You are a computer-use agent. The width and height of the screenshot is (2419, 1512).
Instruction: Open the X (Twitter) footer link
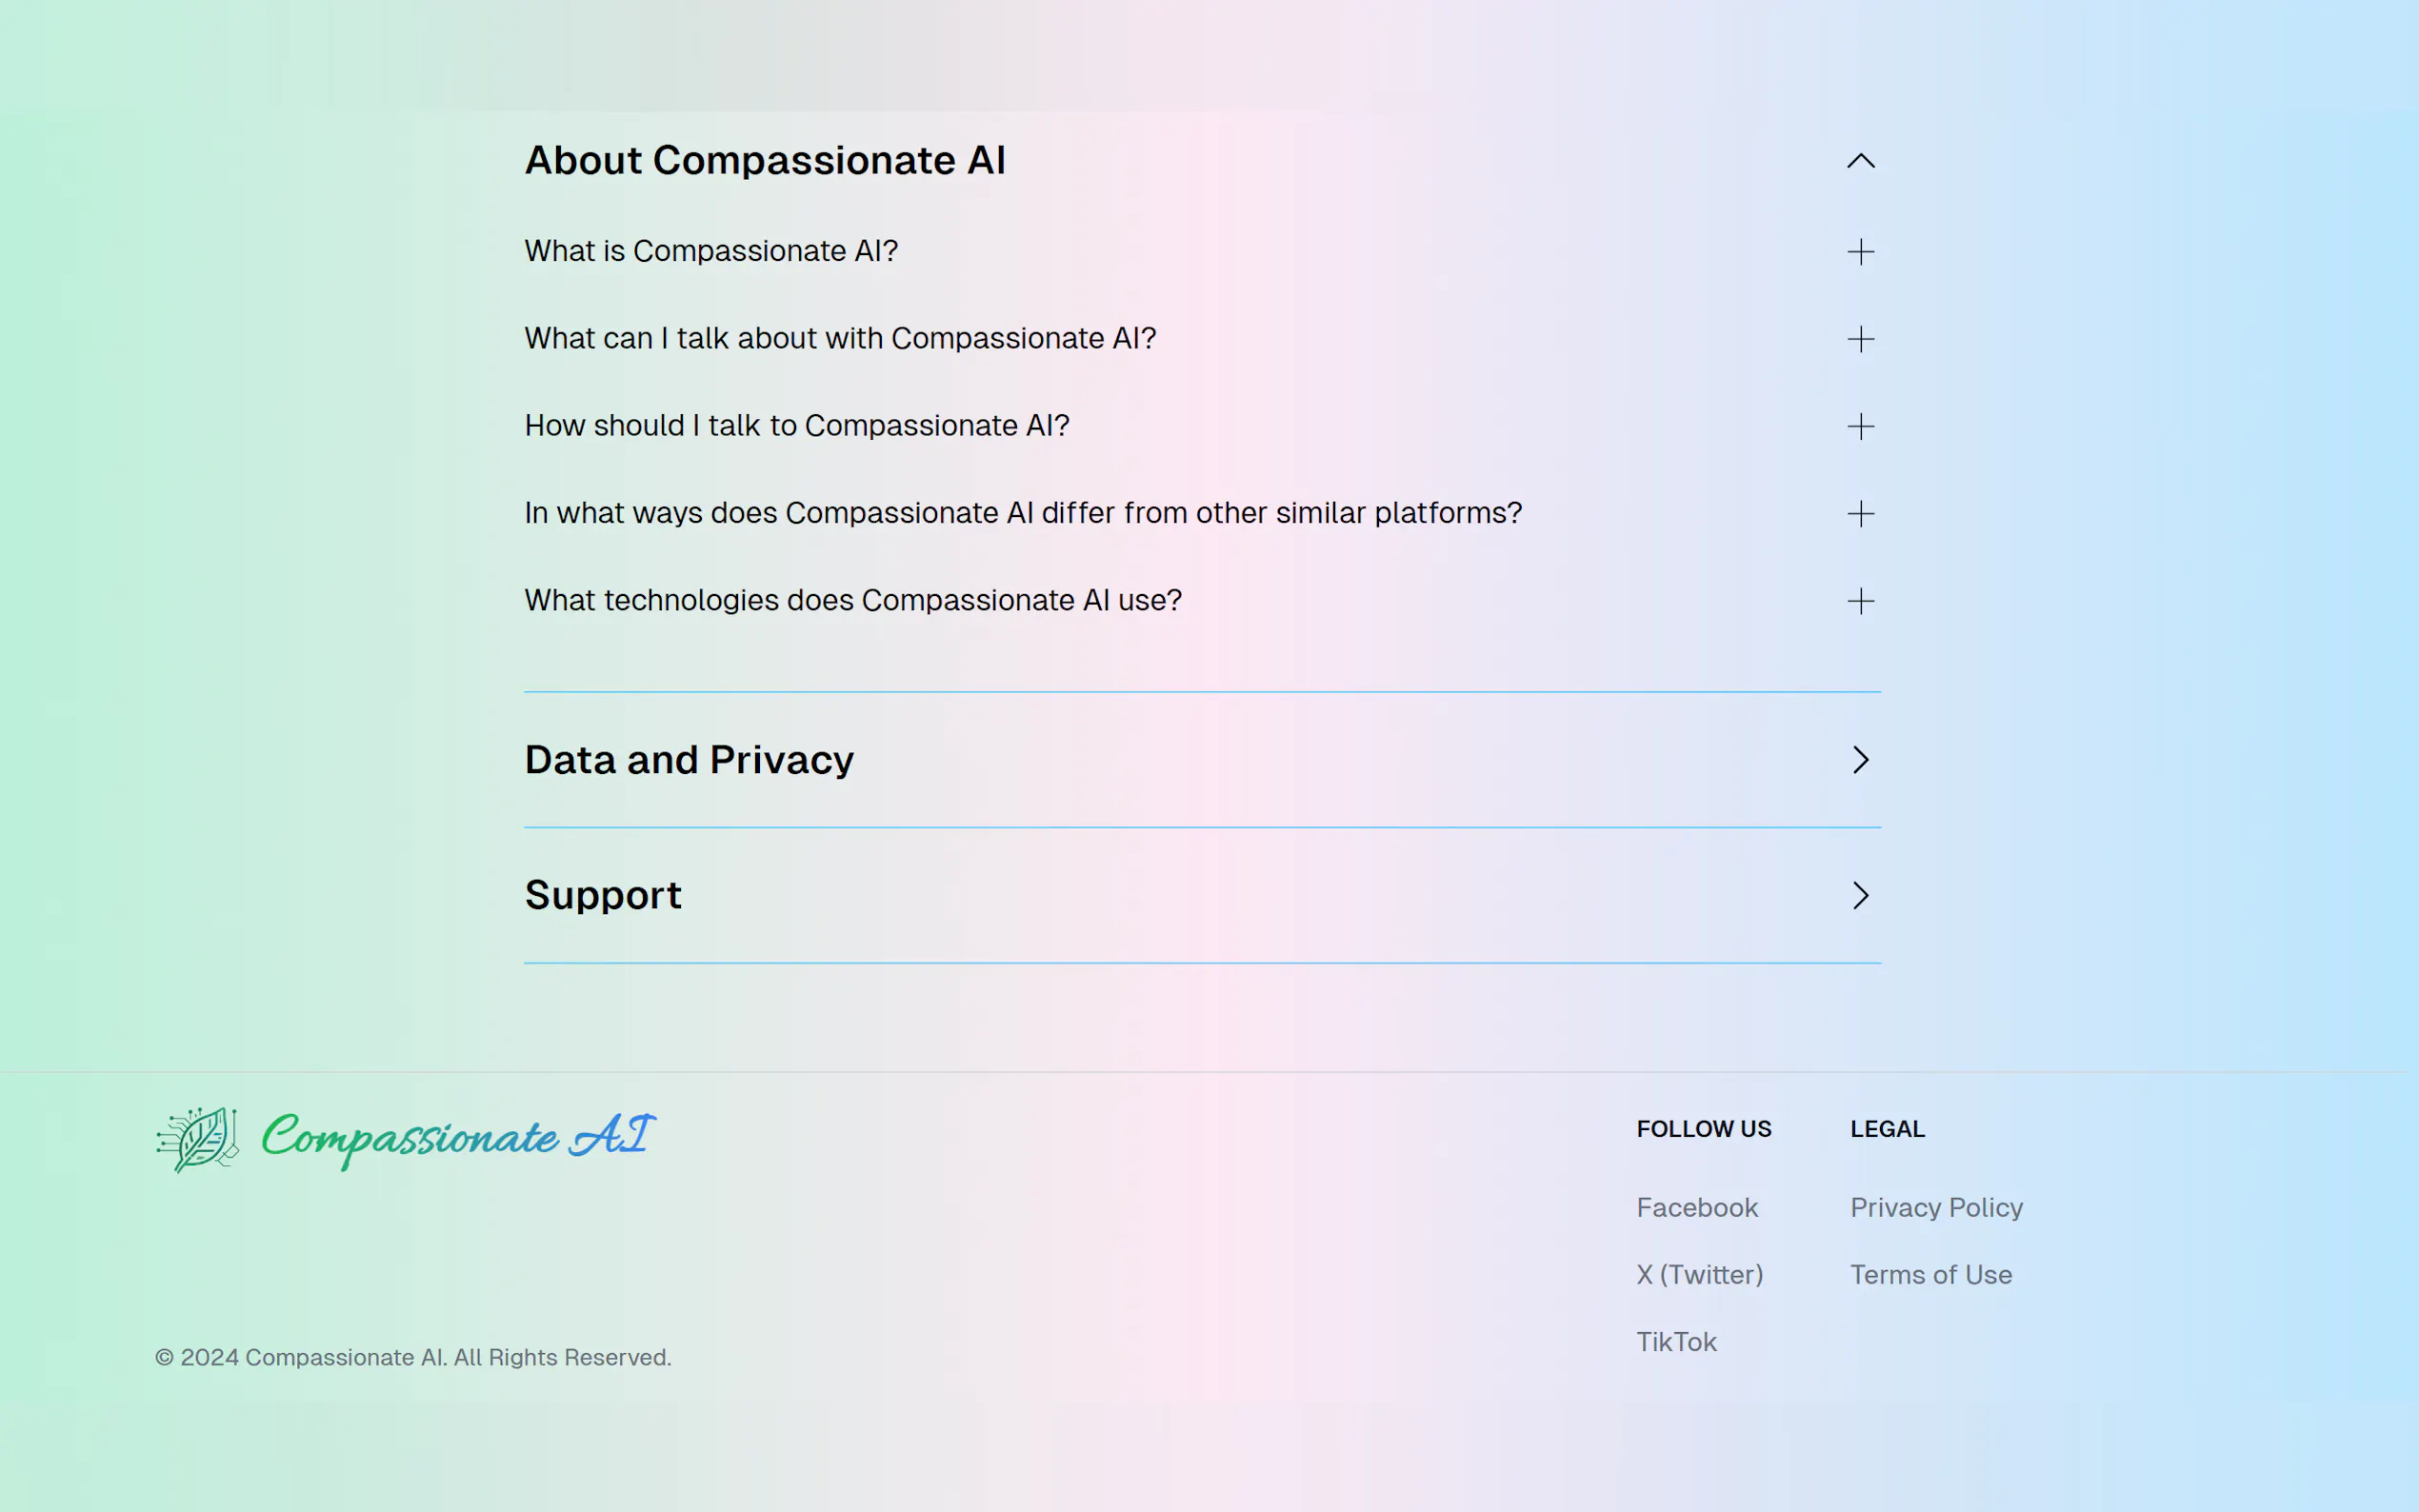click(1699, 1275)
